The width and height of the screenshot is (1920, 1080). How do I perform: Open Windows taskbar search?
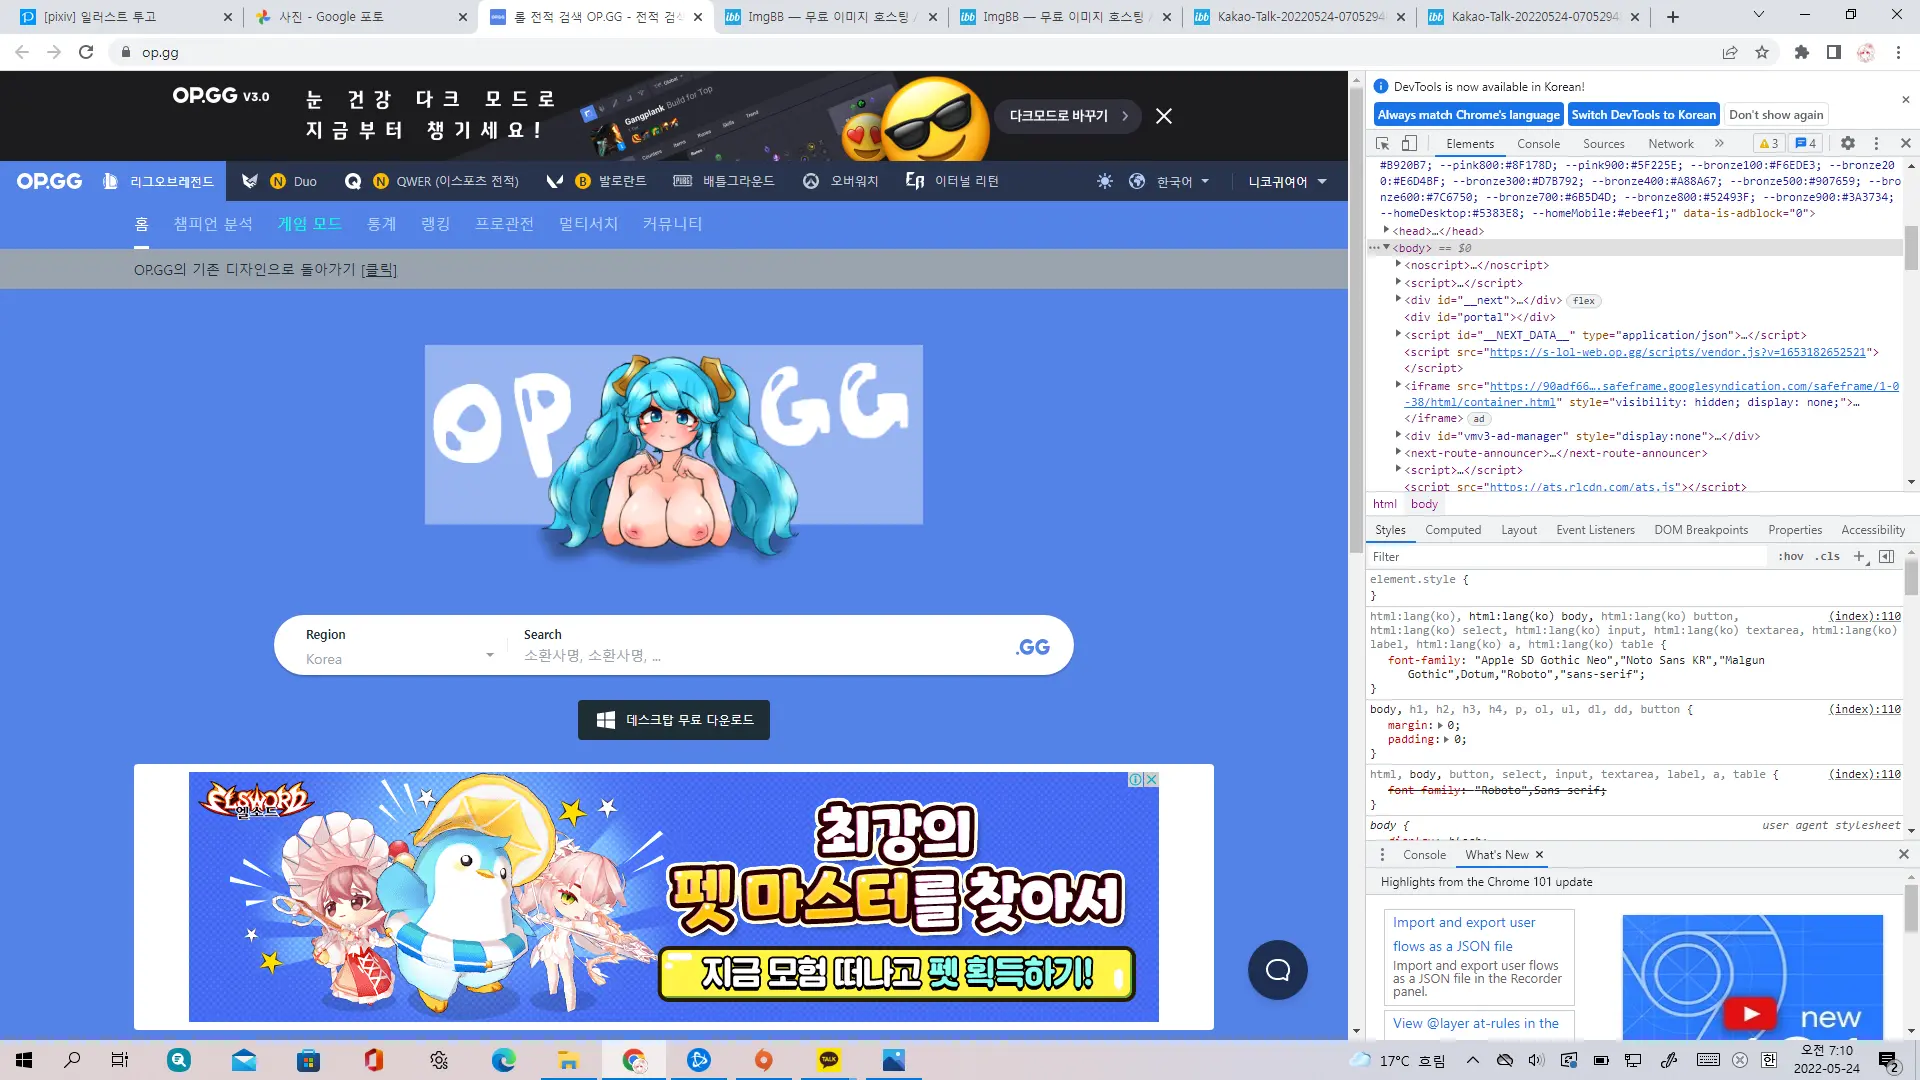[72, 1060]
